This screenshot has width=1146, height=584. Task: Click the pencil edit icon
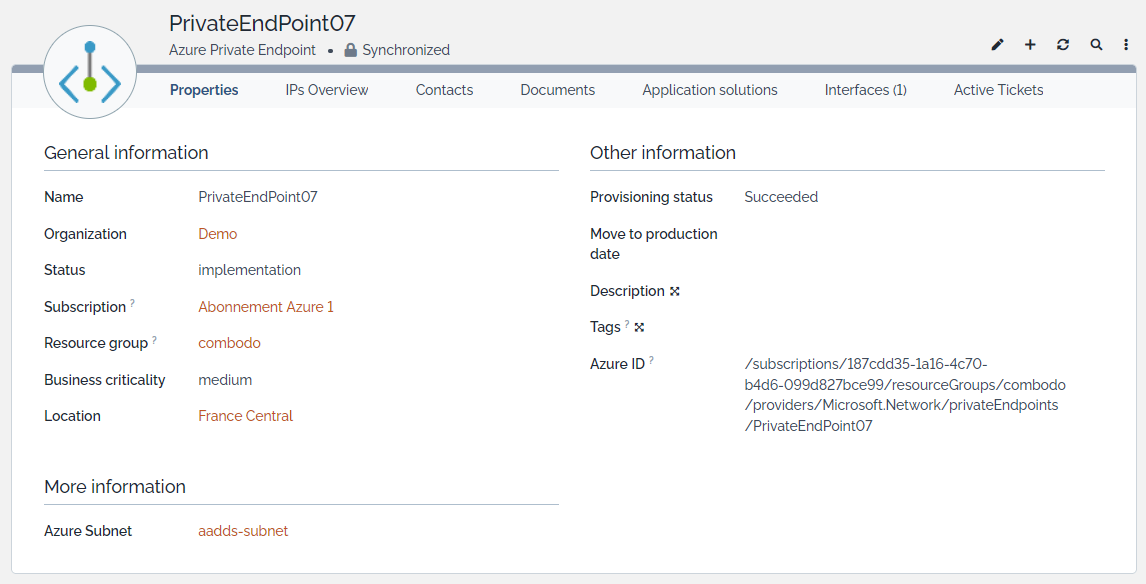[997, 45]
